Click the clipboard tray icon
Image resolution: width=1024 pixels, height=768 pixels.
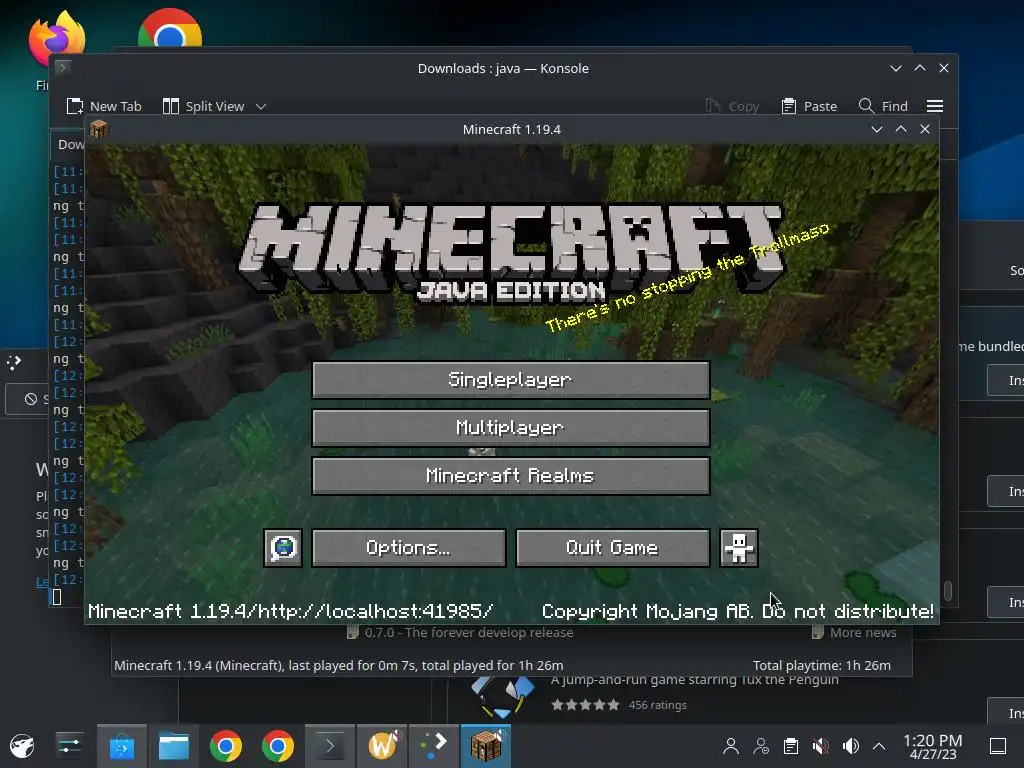791,746
